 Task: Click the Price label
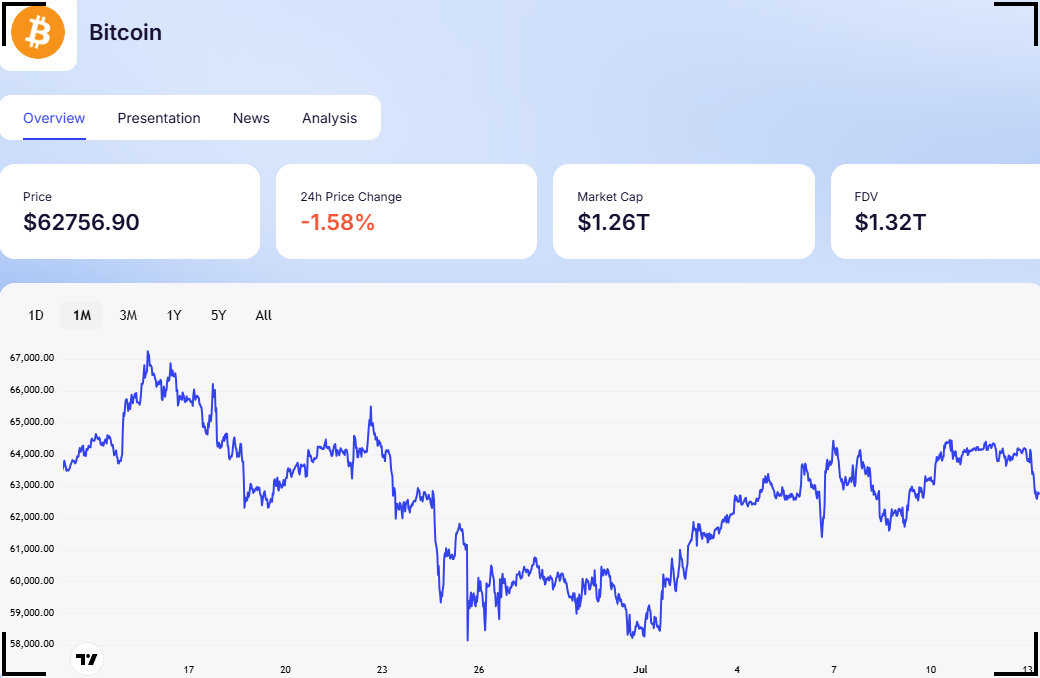pyautogui.click(x=37, y=197)
